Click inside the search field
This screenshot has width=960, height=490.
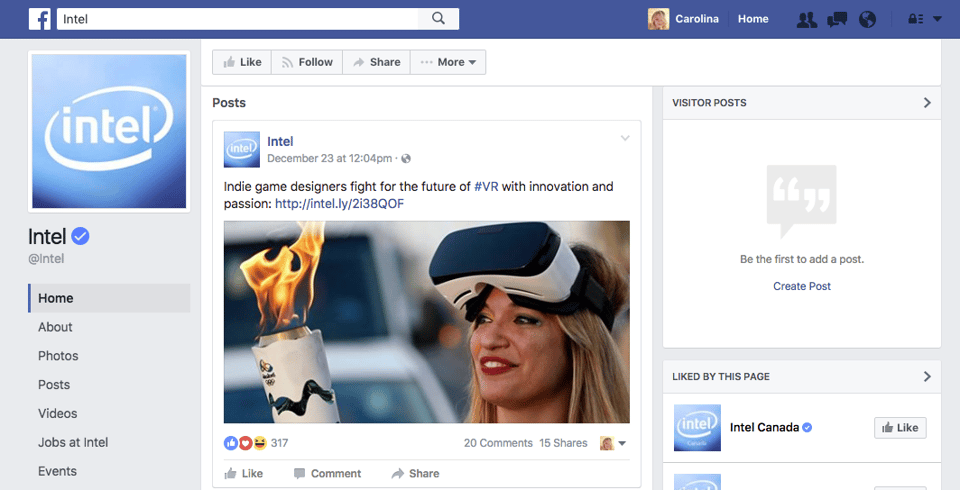(238, 18)
